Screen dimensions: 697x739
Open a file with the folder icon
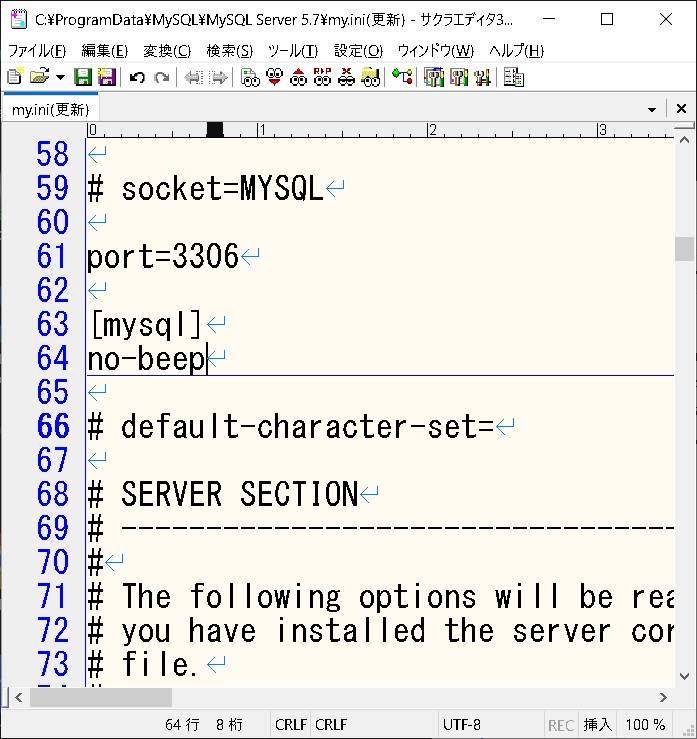pyautogui.click(x=39, y=77)
